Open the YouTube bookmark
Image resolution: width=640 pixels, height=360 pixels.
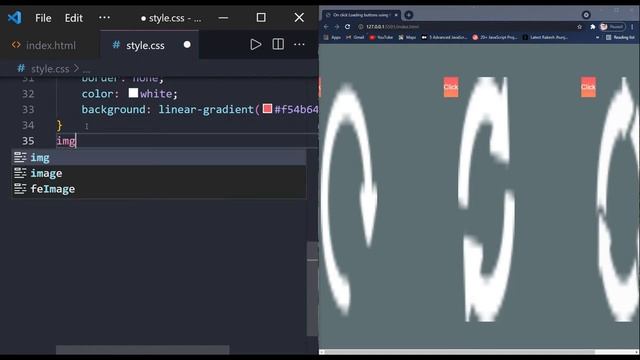(x=381, y=37)
